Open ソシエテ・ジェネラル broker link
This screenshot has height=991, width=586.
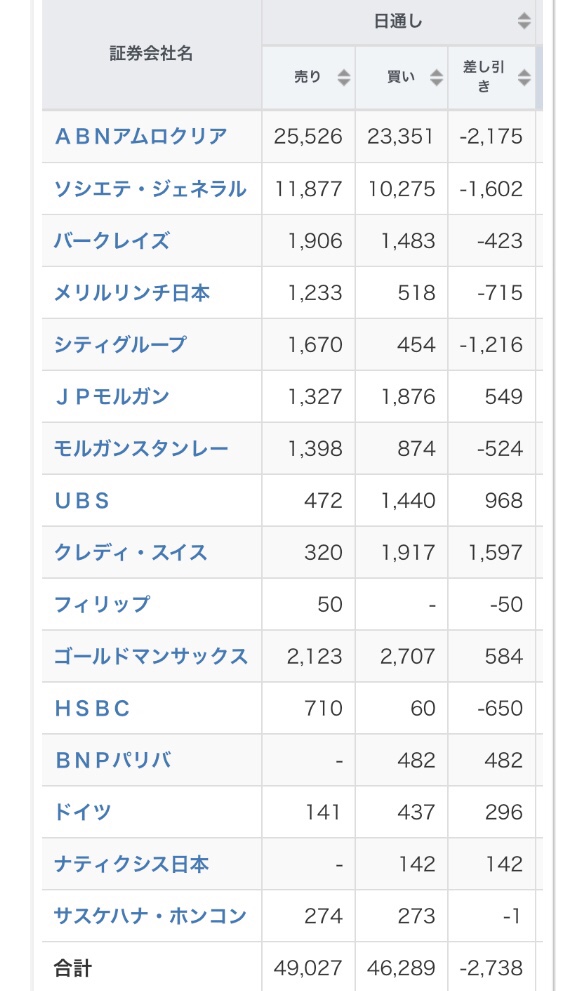click(150, 189)
